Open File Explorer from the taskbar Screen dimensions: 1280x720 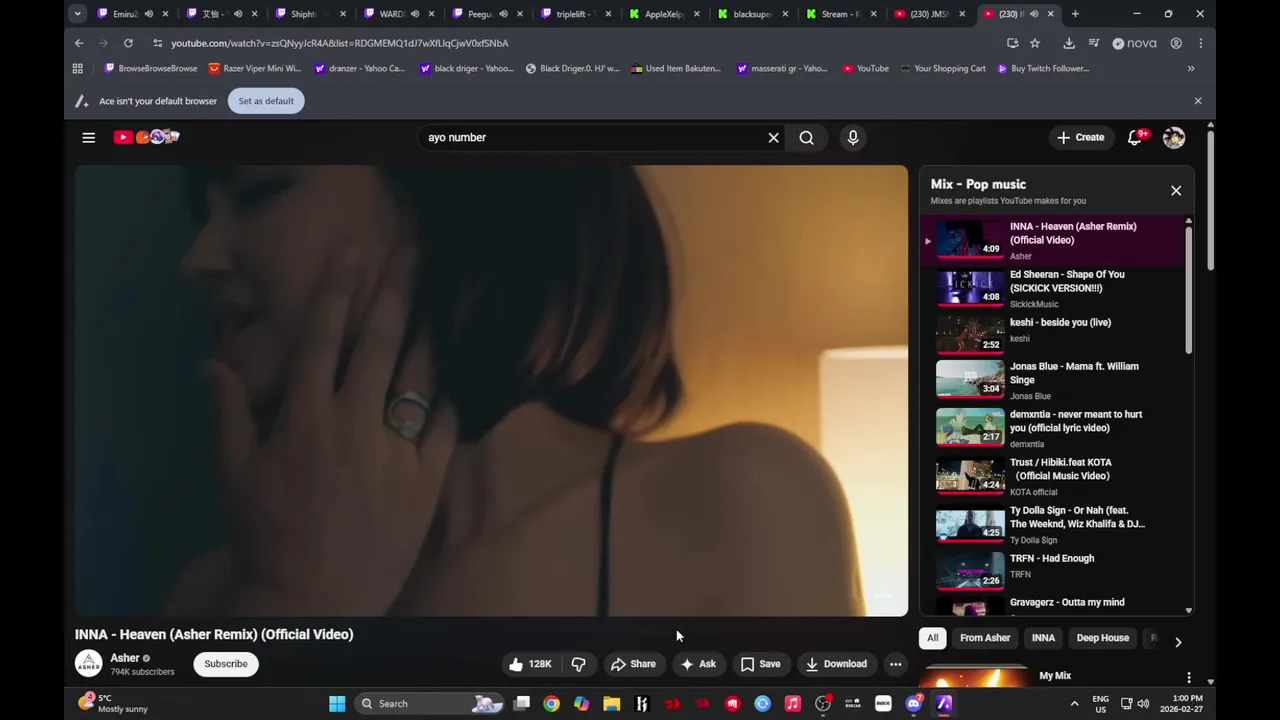click(x=611, y=703)
